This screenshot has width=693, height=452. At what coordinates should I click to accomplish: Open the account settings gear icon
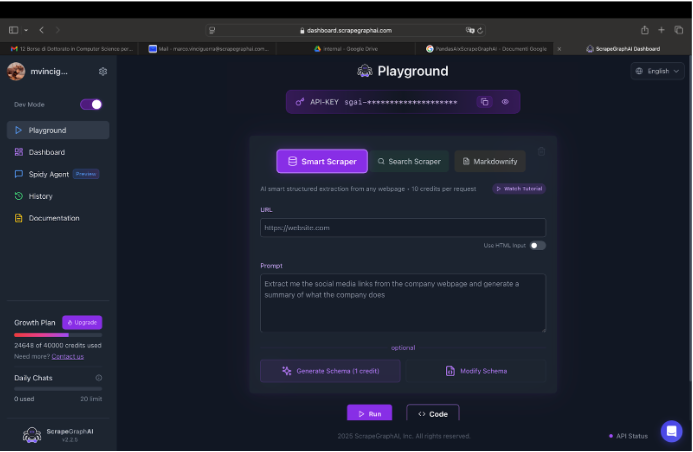point(103,72)
